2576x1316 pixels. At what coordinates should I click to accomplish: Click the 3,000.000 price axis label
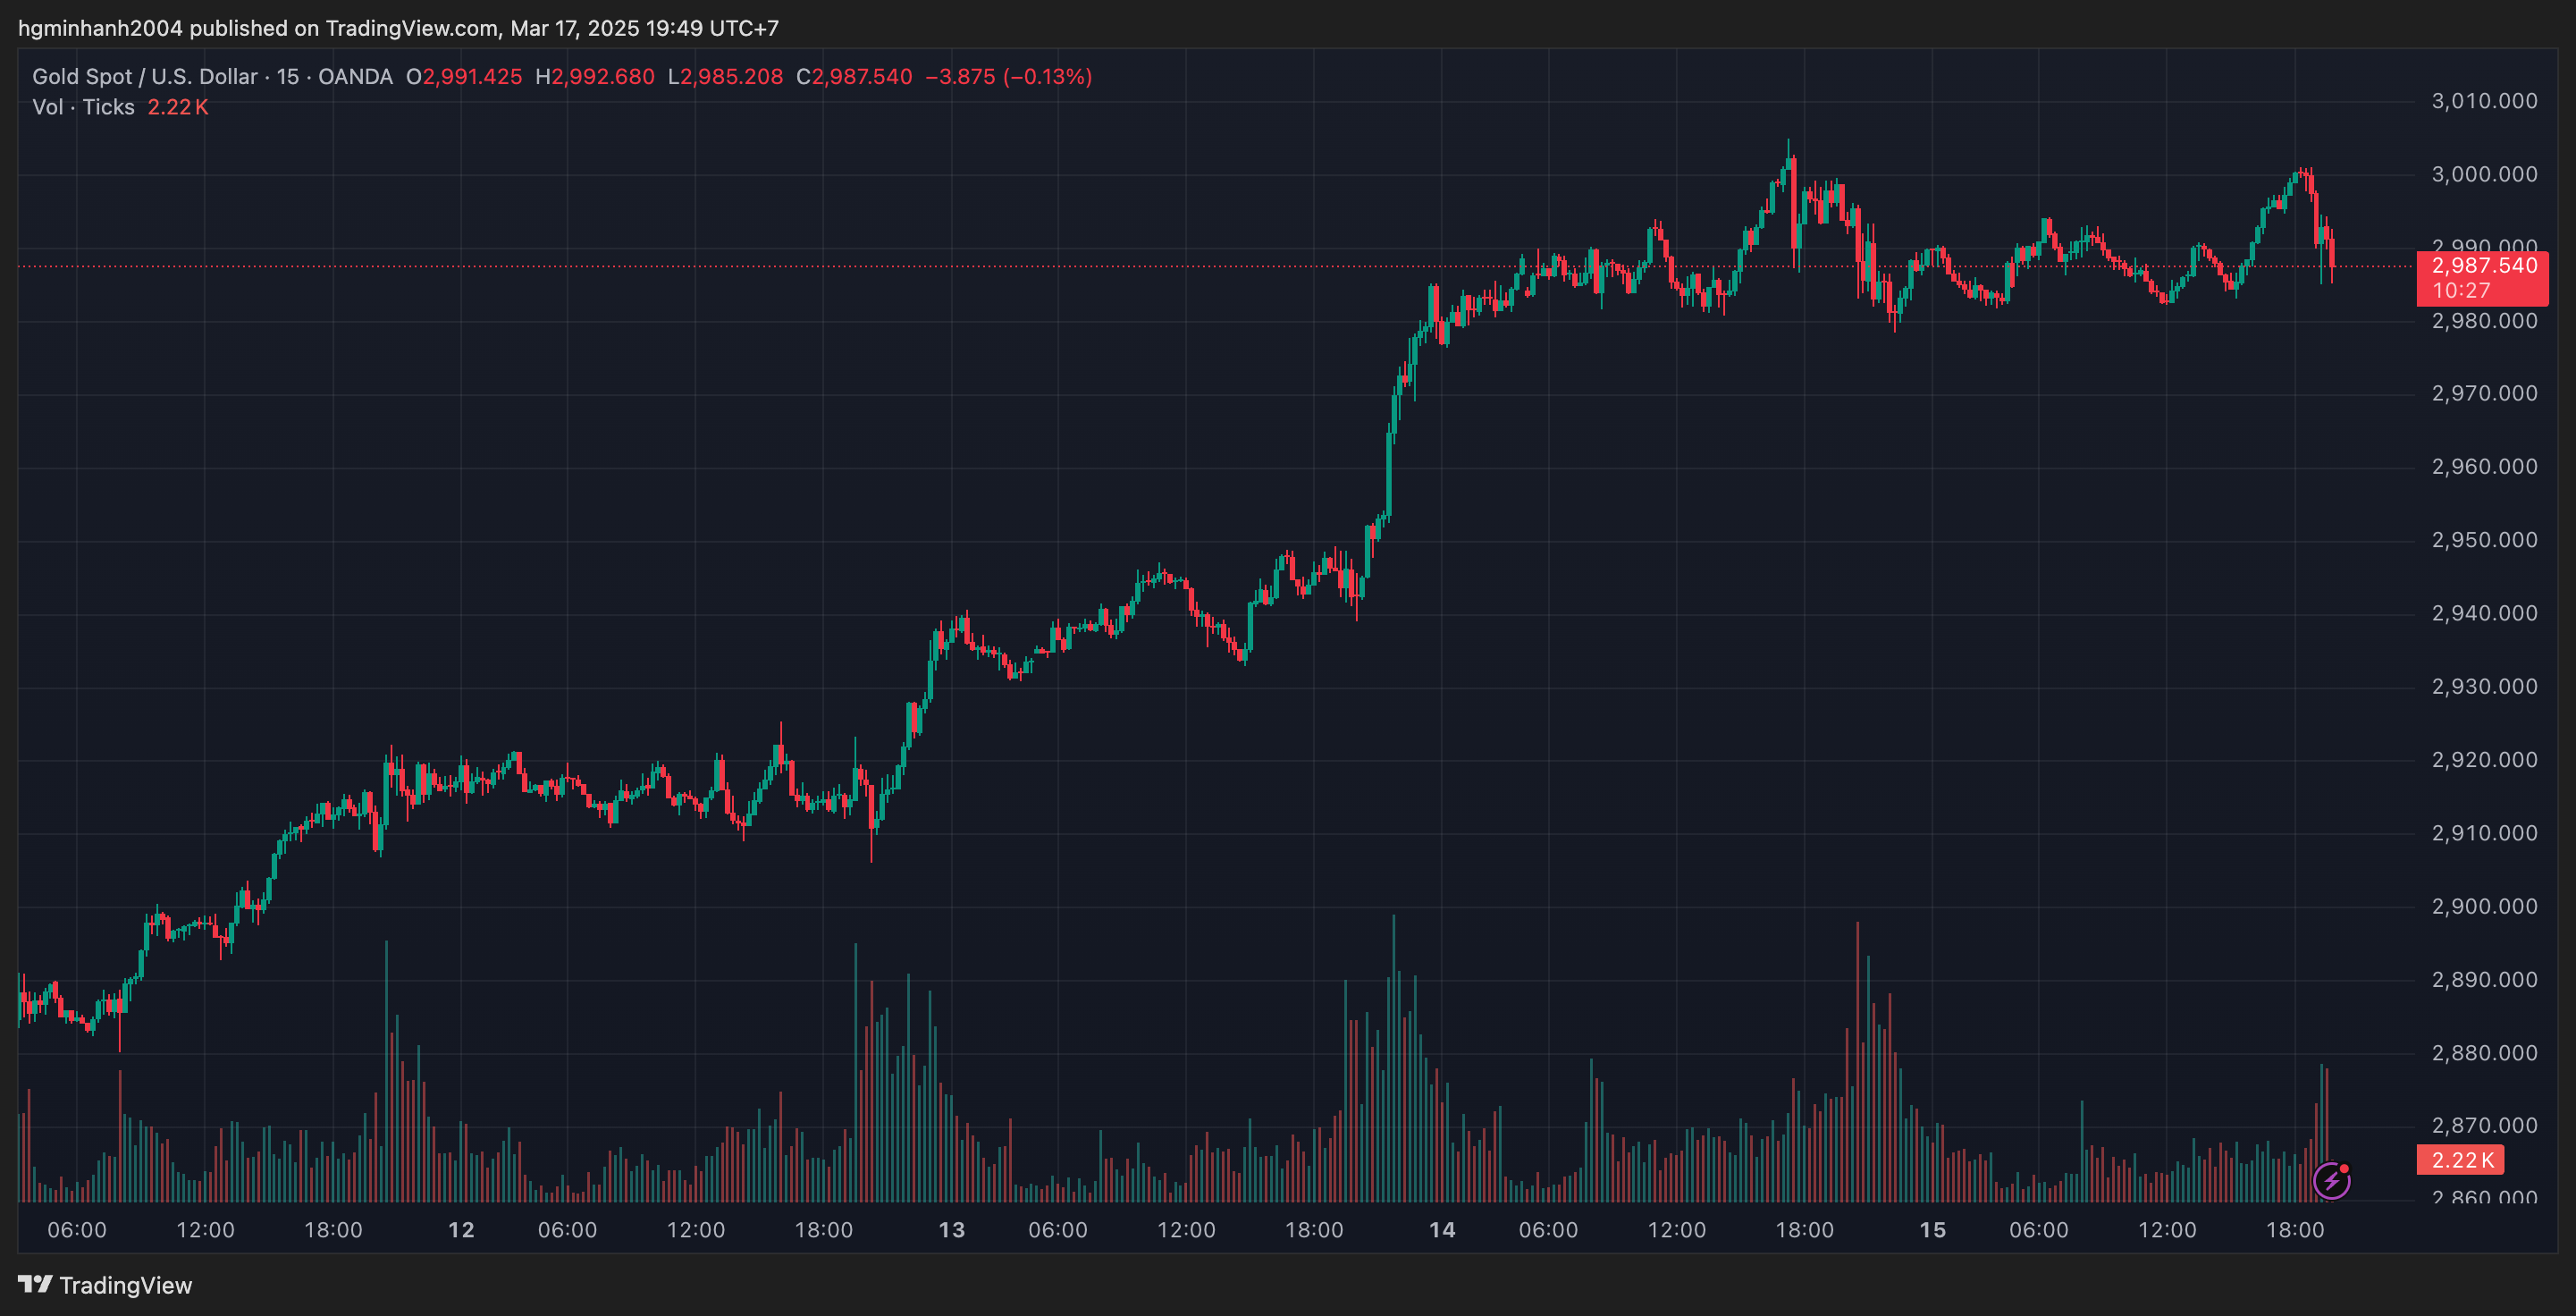pyautogui.click(x=2484, y=174)
